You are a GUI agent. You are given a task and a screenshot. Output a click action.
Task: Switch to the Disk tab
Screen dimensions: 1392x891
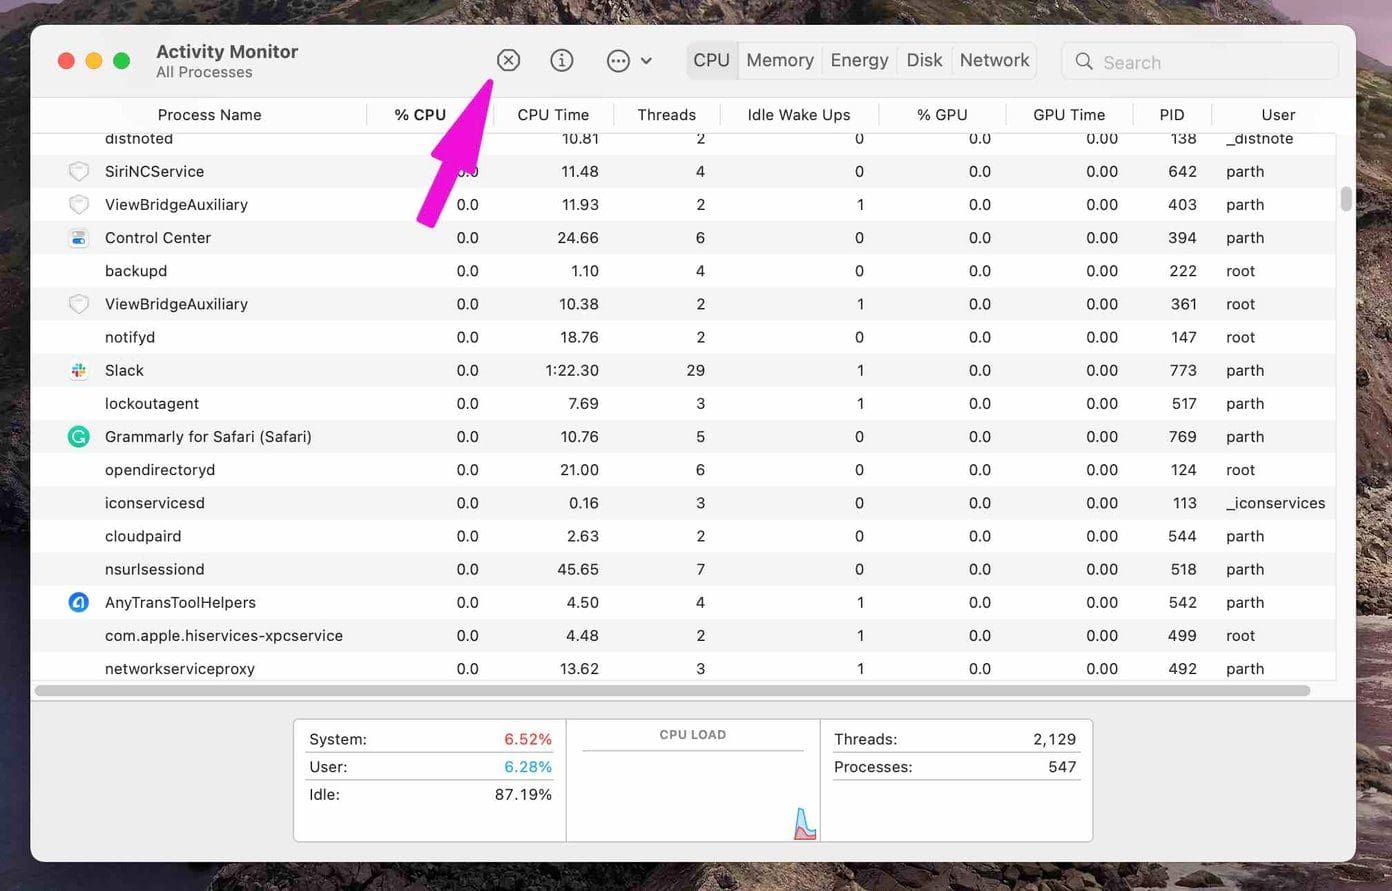point(924,60)
